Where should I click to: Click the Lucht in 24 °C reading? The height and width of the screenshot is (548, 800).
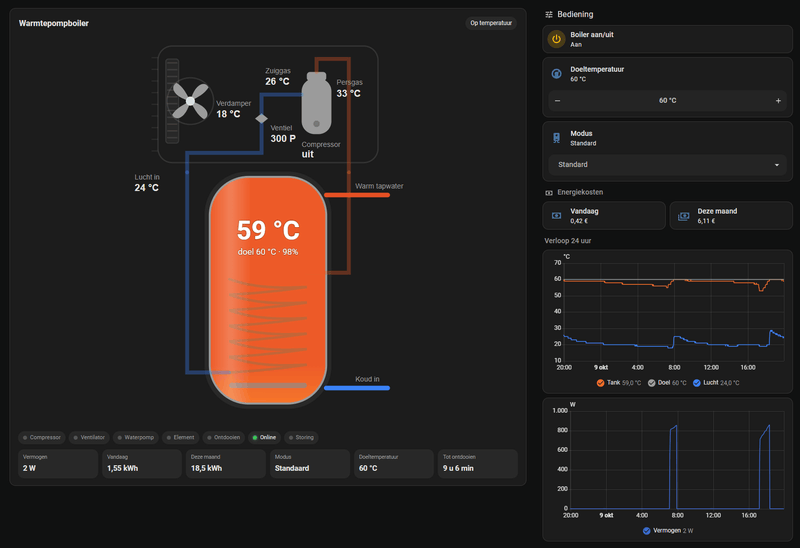coord(147,183)
